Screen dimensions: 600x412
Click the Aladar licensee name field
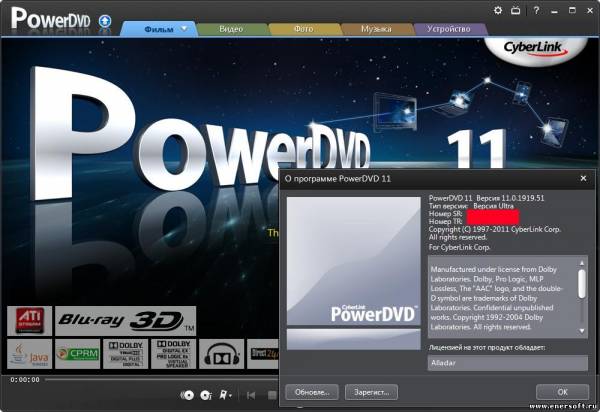pyautogui.click(x=508, y=363)
